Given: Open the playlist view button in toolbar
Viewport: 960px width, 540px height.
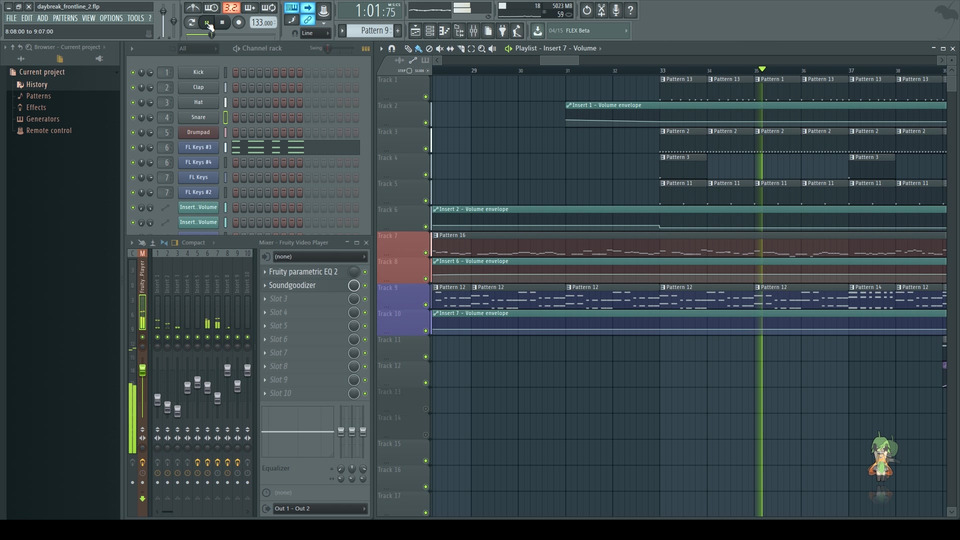Looking at the screenshot, I should coord(415,31).
